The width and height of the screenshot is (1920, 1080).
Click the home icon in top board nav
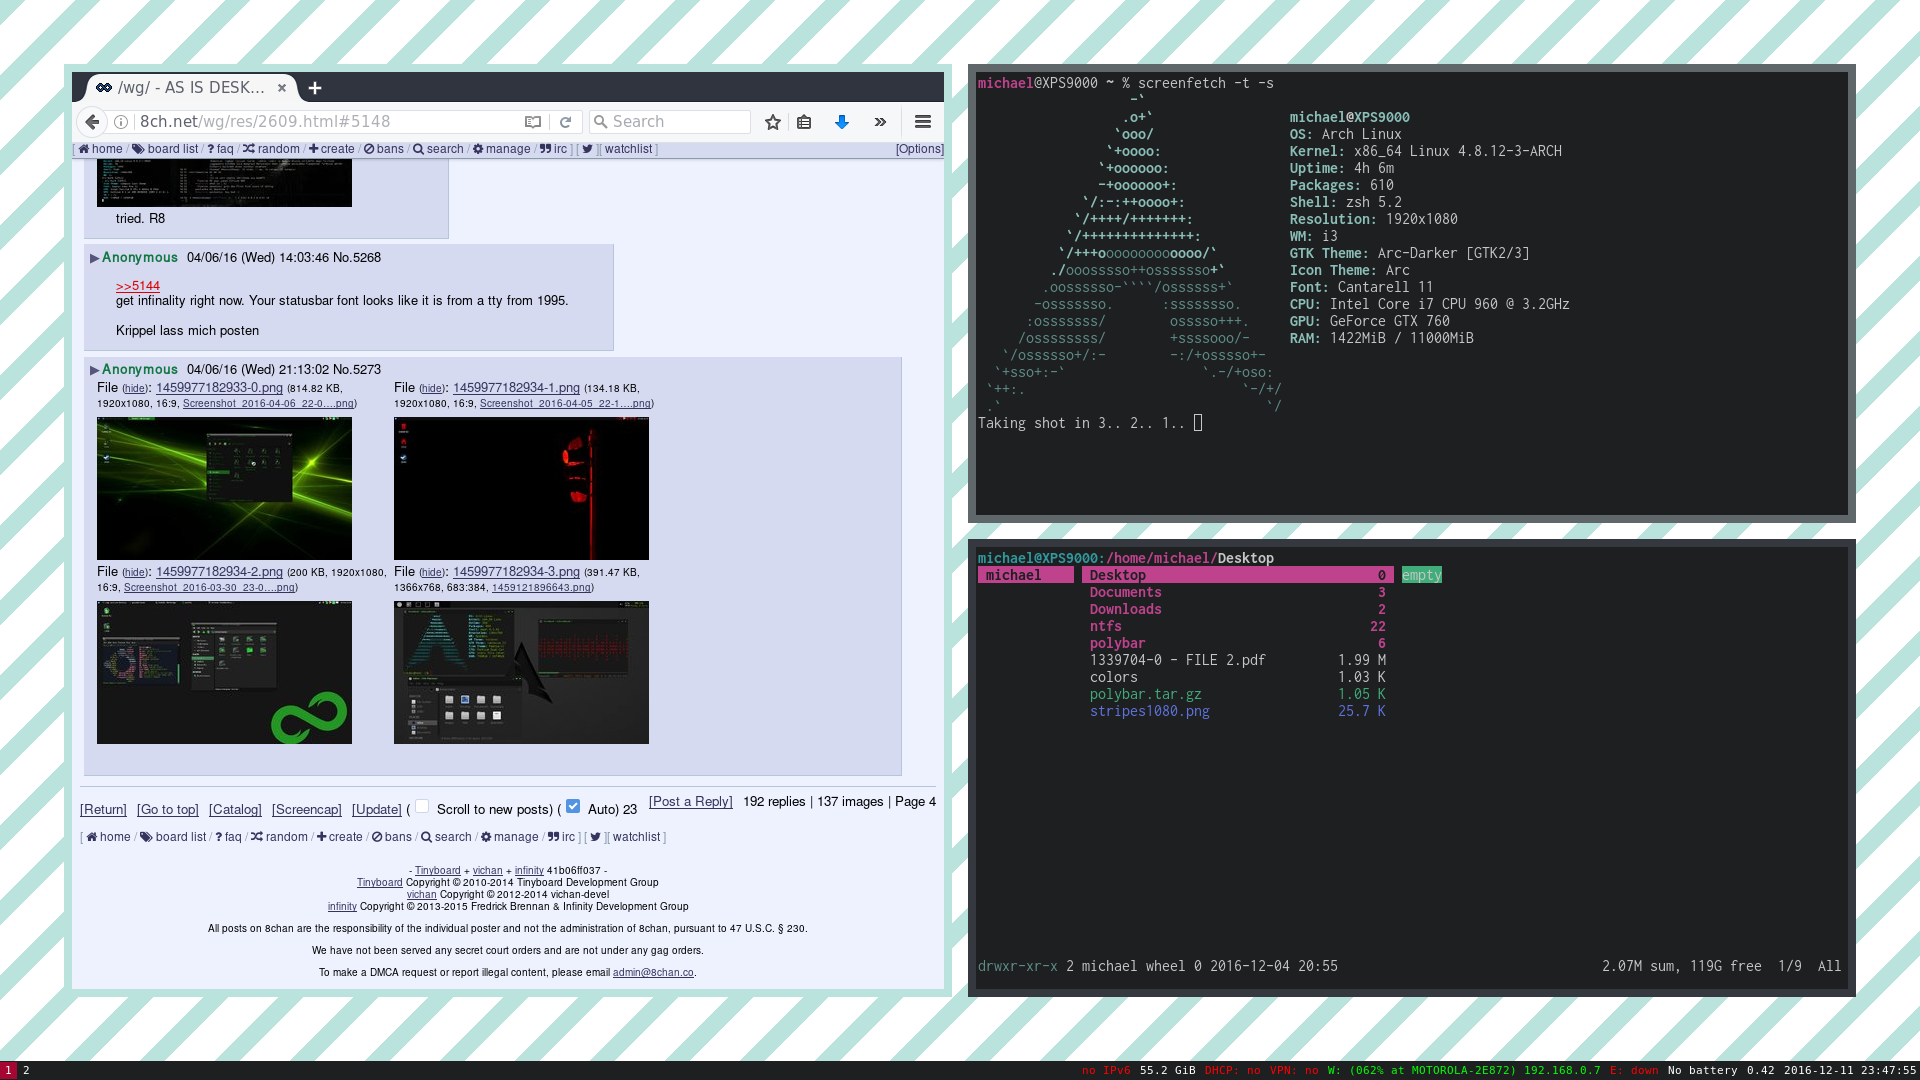coord(84,149)
